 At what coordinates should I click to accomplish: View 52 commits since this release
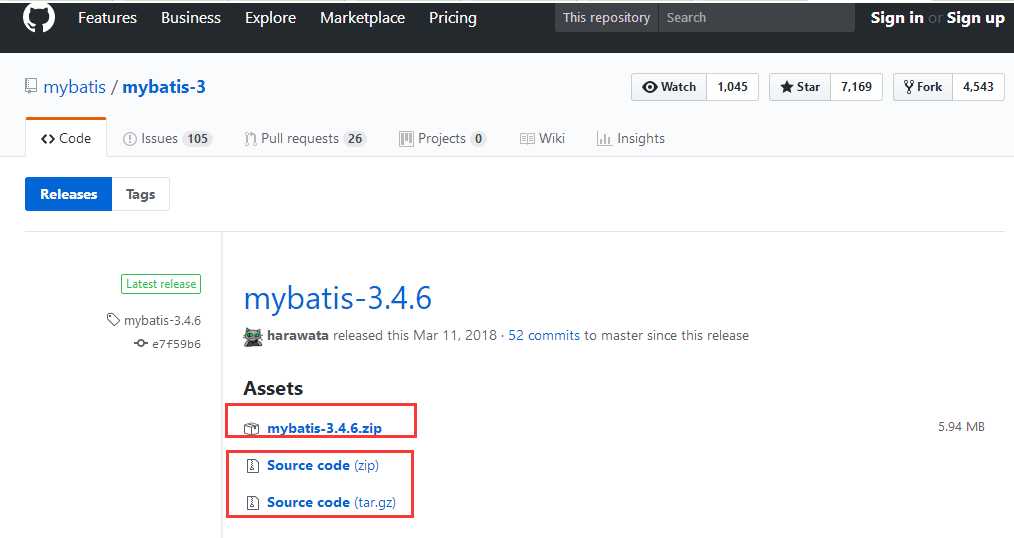[x=544, y=336]
